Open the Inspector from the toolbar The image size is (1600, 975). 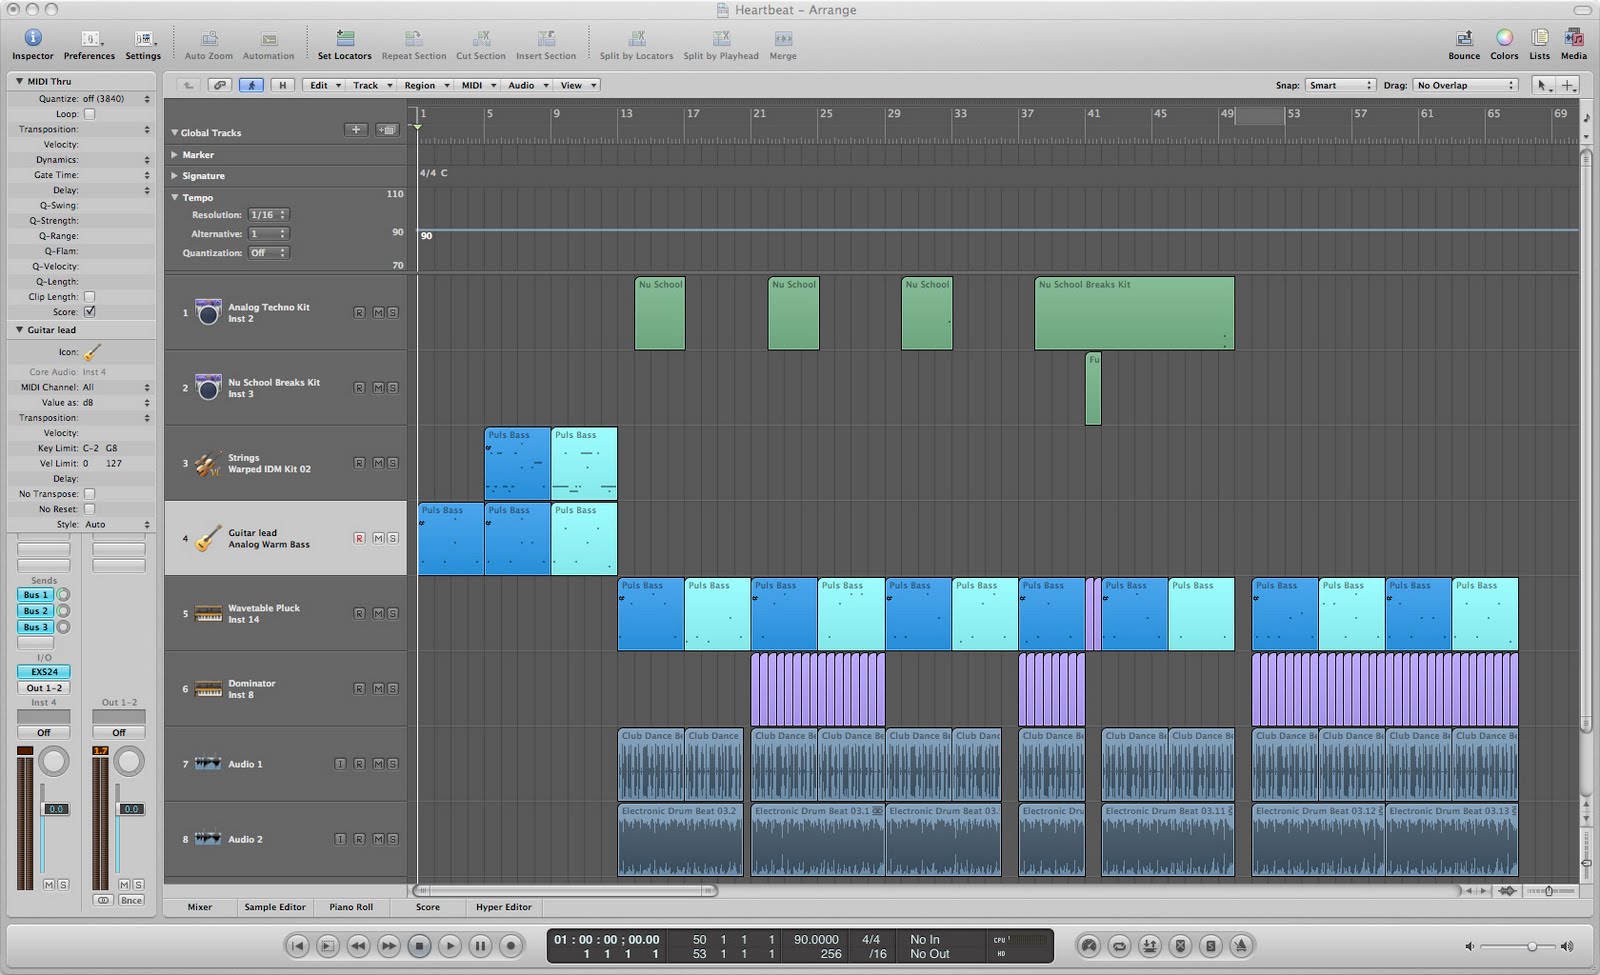[x=32, y=40]
